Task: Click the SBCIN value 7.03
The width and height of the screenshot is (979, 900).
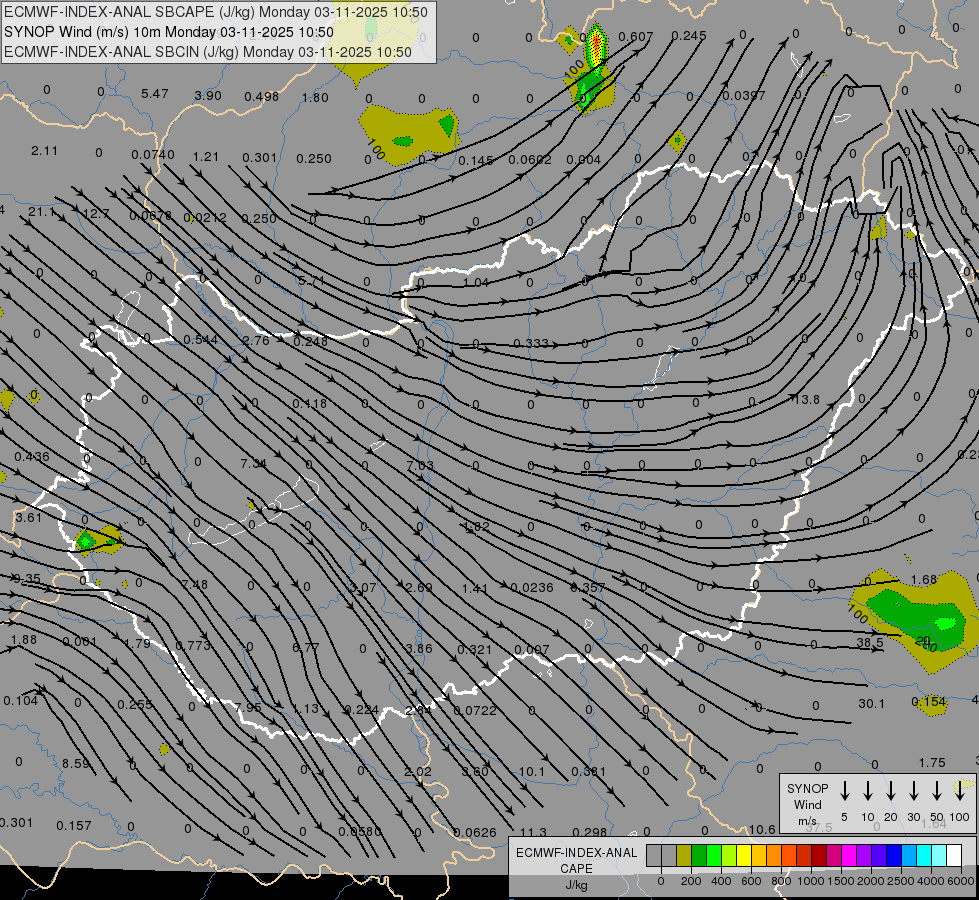Action: point(420,465)
